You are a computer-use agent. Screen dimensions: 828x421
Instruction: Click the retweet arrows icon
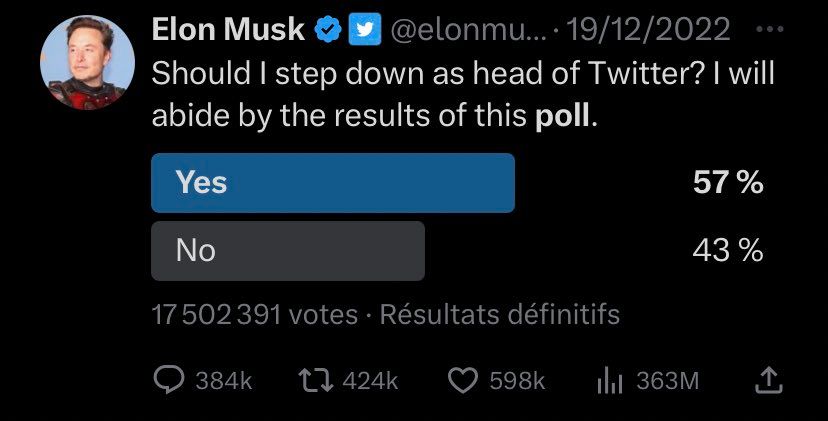pyautogui.click(x=316, y=380)
